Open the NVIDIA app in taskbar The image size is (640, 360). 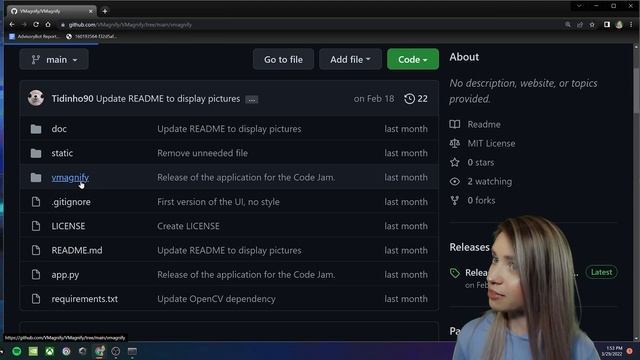click(33, 351)
